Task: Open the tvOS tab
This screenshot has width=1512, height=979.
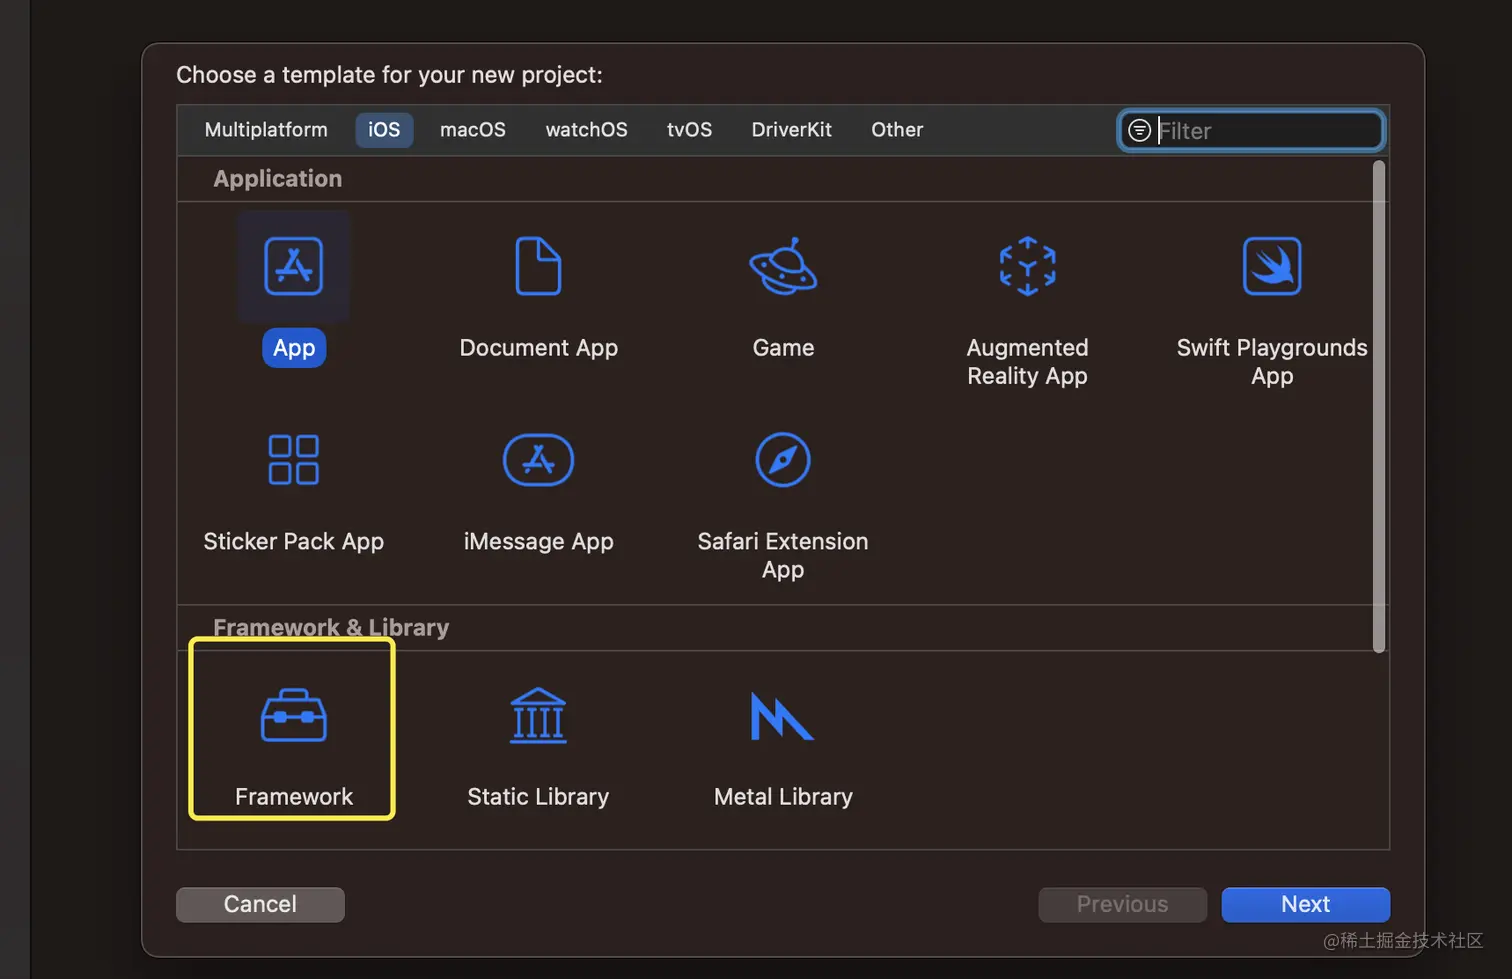Action: click(x=689, y=130)
